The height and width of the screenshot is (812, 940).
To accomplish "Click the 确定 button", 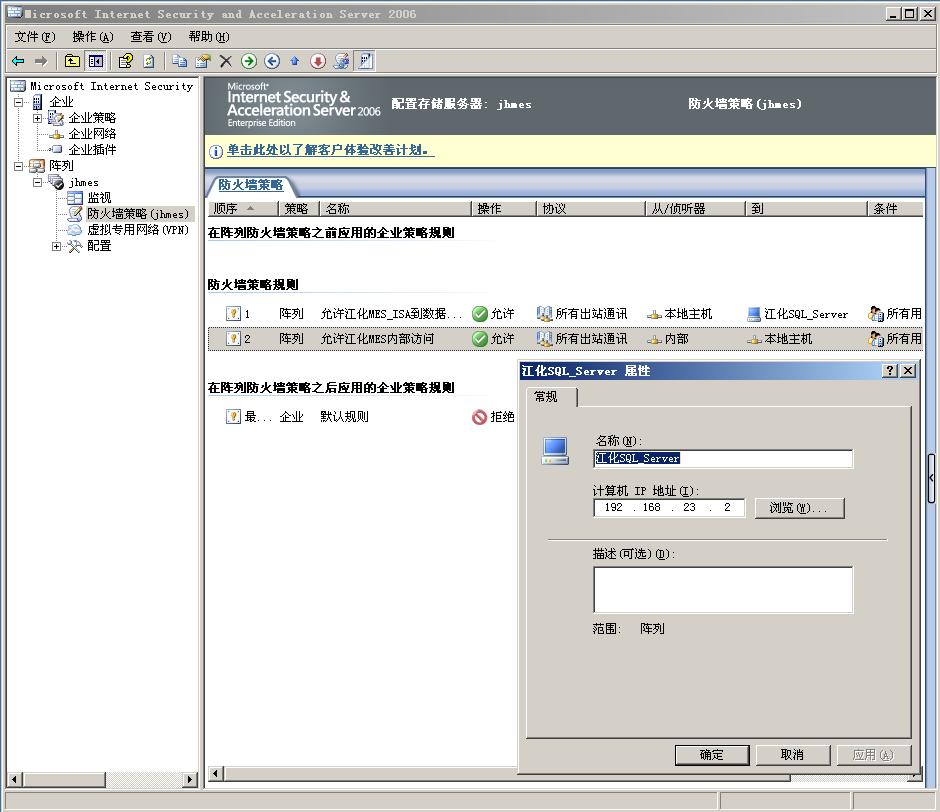I will point(712,755).
